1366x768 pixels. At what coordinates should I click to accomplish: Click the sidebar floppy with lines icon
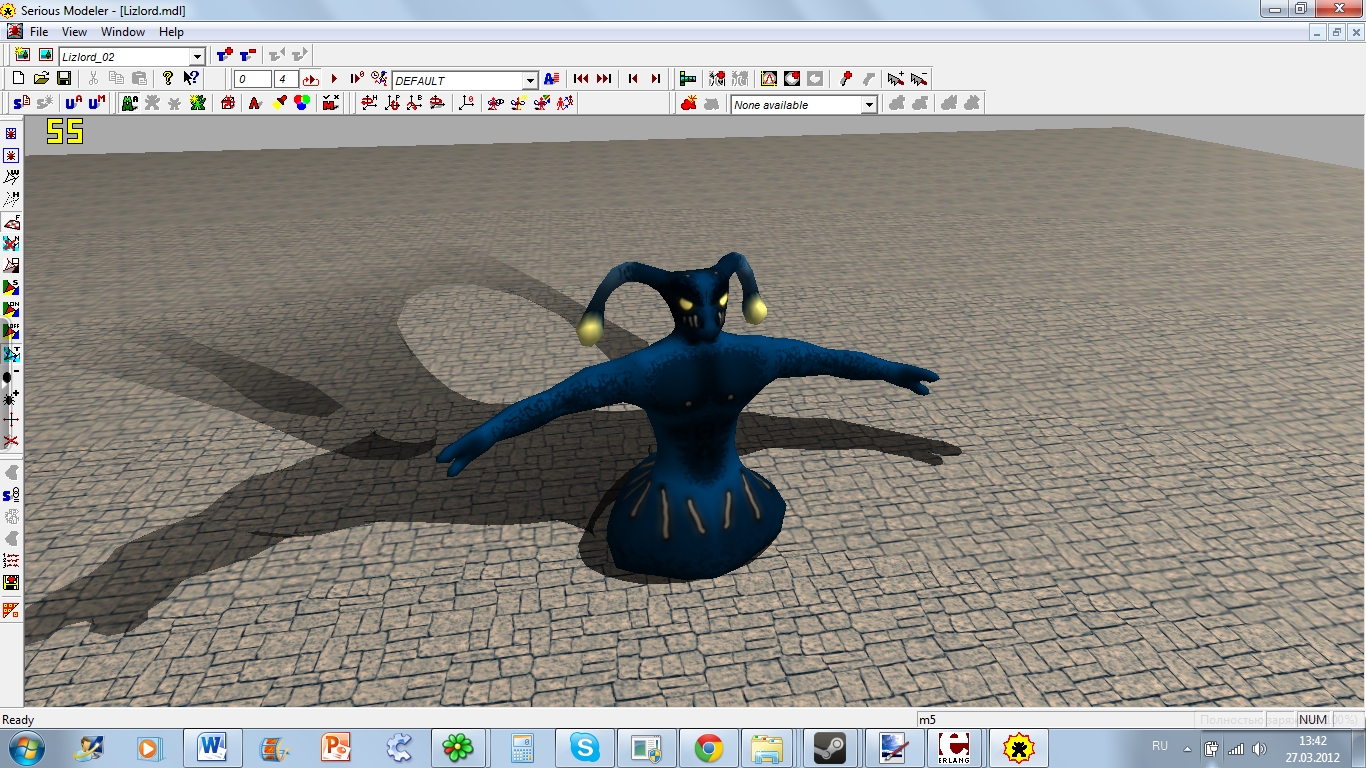point(11,582)
